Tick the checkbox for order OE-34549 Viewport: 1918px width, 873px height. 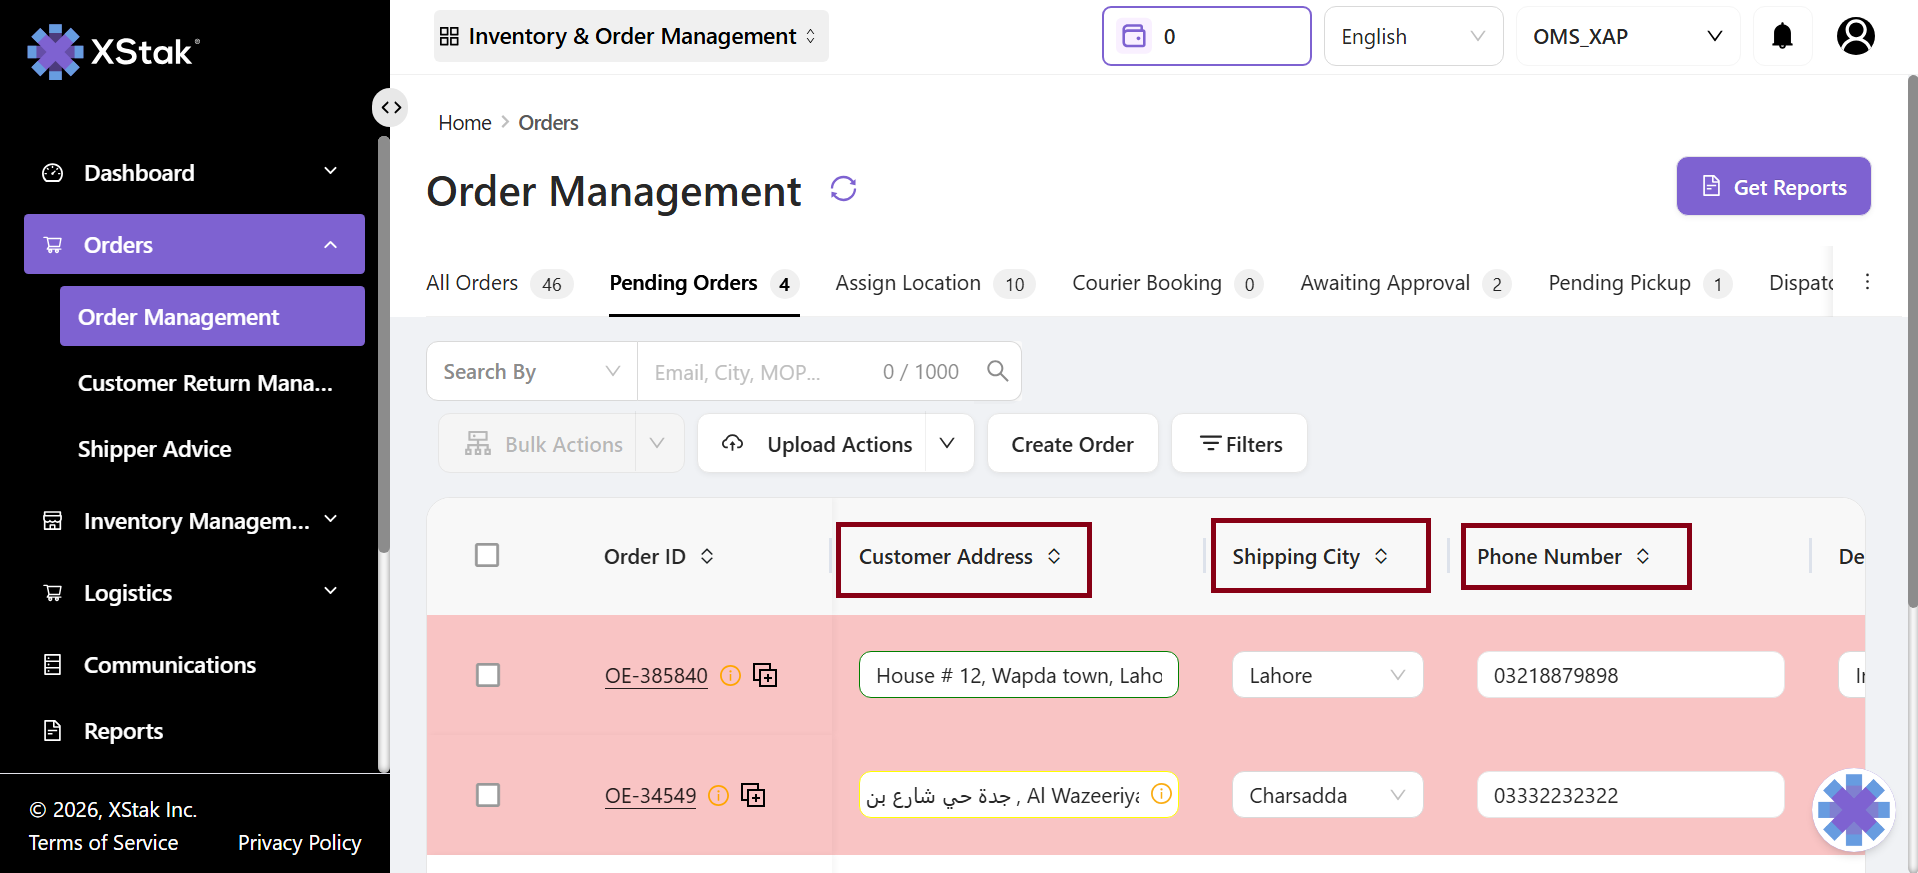487,795
